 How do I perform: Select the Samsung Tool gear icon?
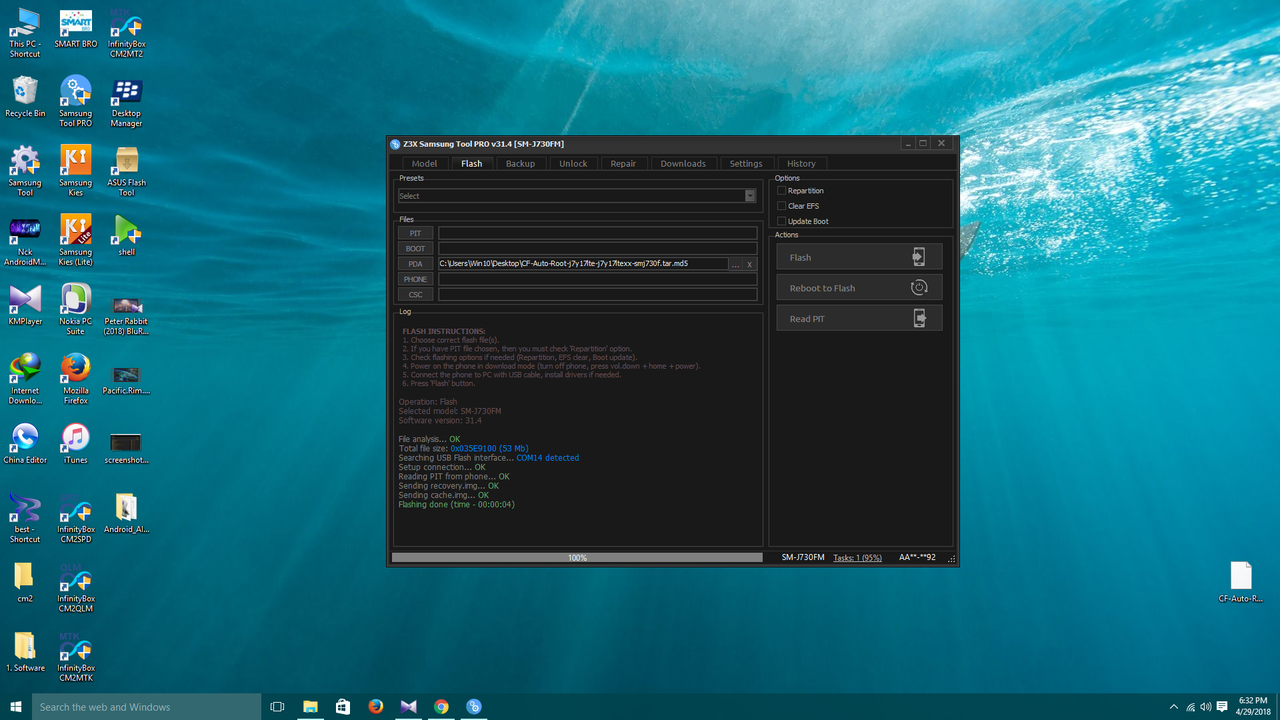pyautogui.click(x=25, y=170)
